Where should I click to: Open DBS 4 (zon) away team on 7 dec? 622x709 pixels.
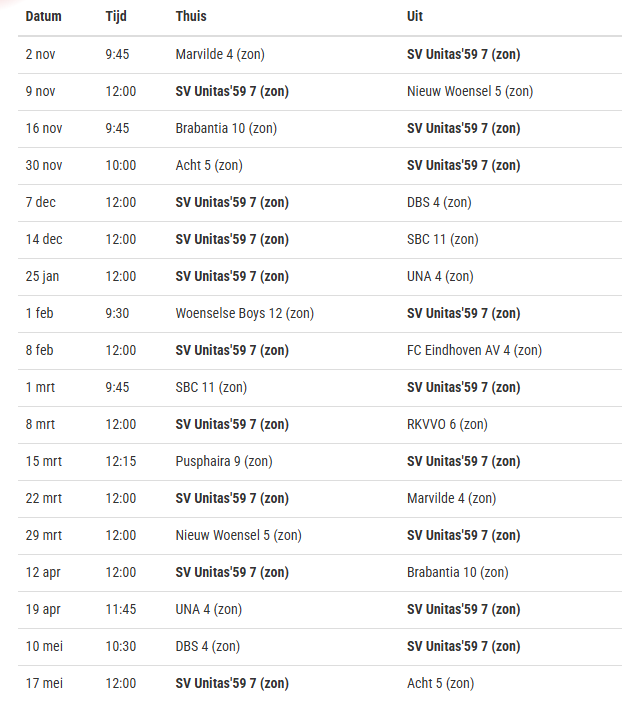[x=439, y=203]
